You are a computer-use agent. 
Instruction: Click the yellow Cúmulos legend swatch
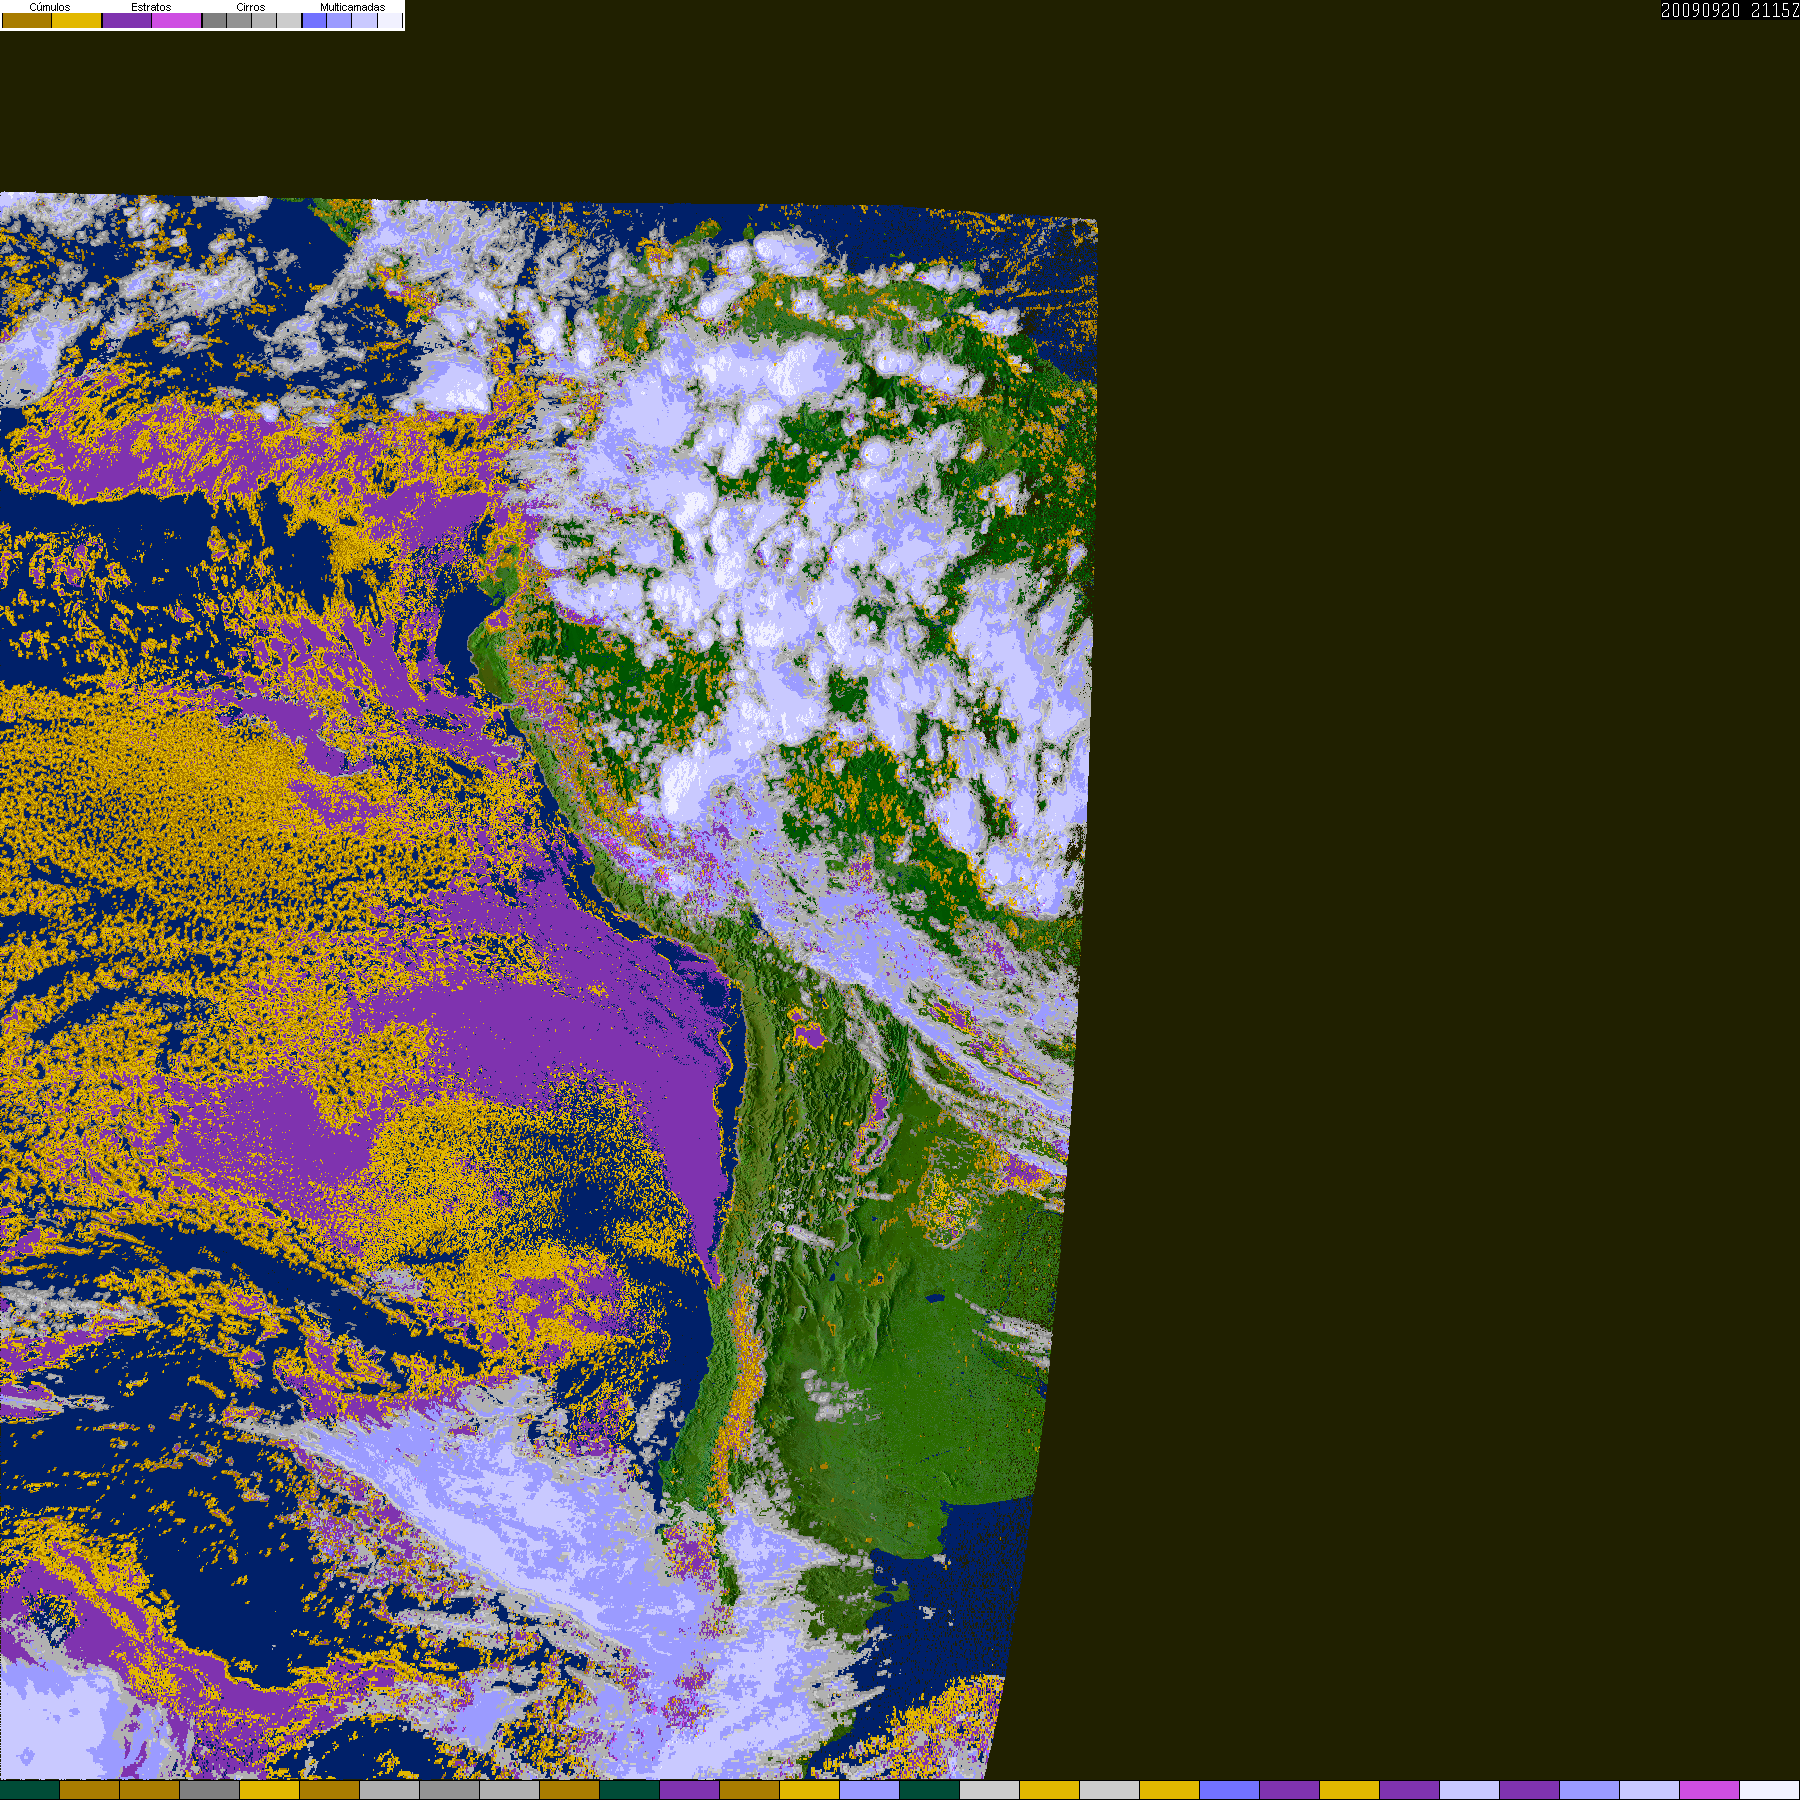[77, 20]
